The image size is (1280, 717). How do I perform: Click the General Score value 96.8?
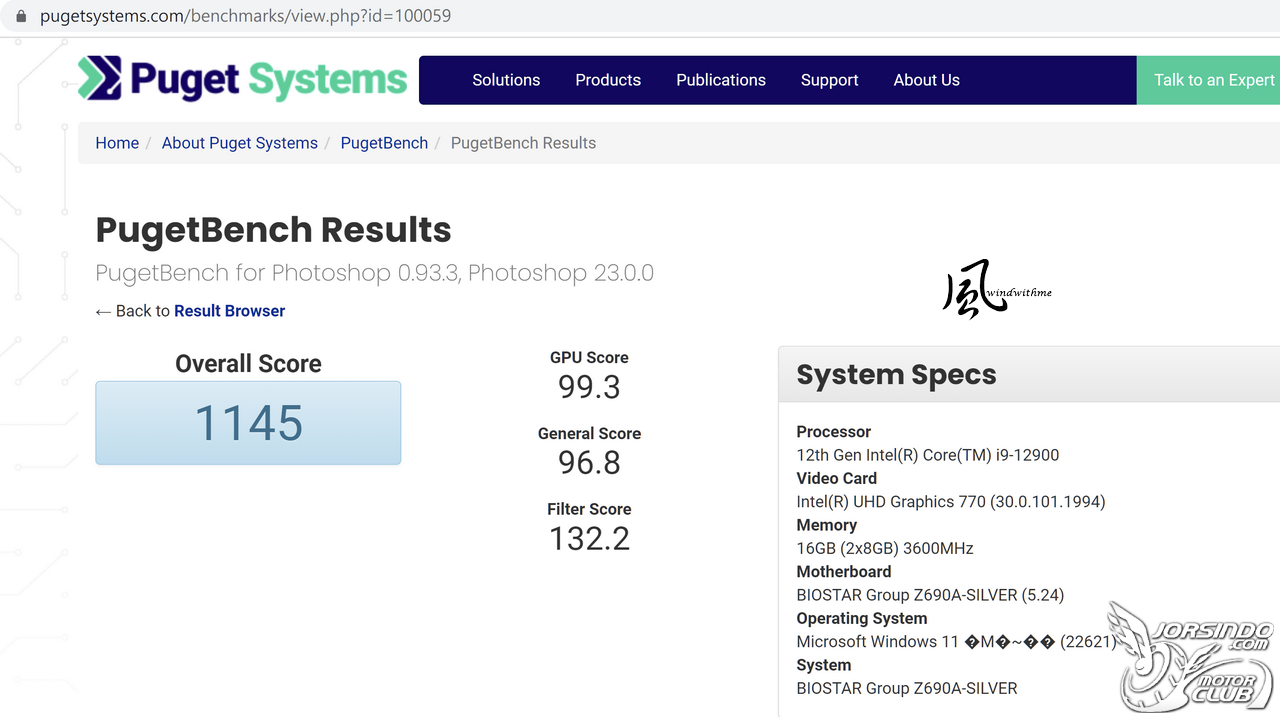(x=589, y=462)
